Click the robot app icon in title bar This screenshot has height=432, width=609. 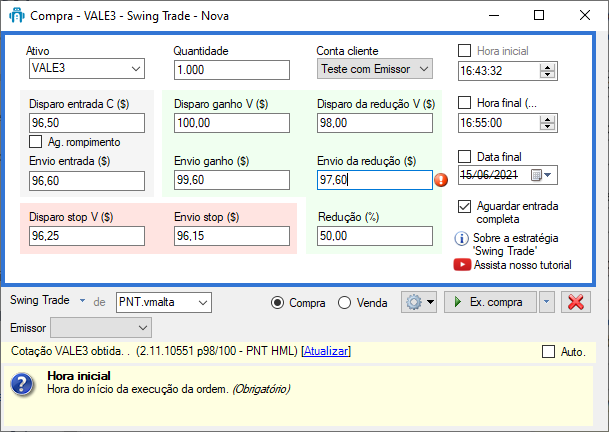(16, 16)
